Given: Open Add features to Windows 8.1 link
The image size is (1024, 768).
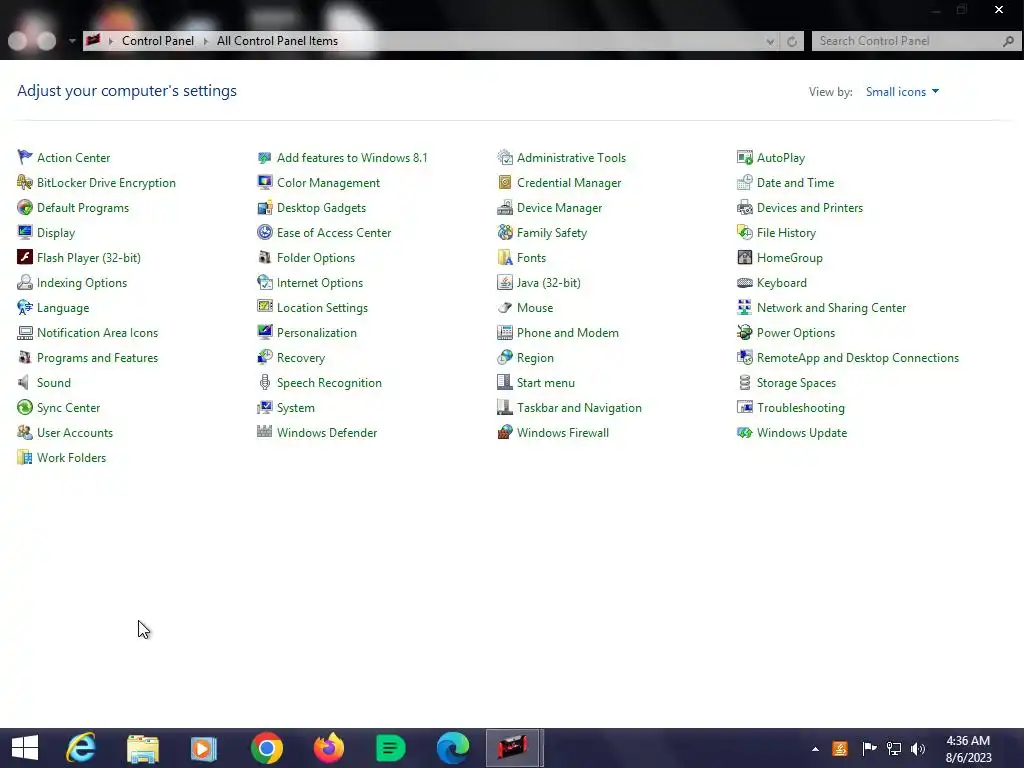Looking at the screenshot, I should pyautogui.click(x=352, y=157).
